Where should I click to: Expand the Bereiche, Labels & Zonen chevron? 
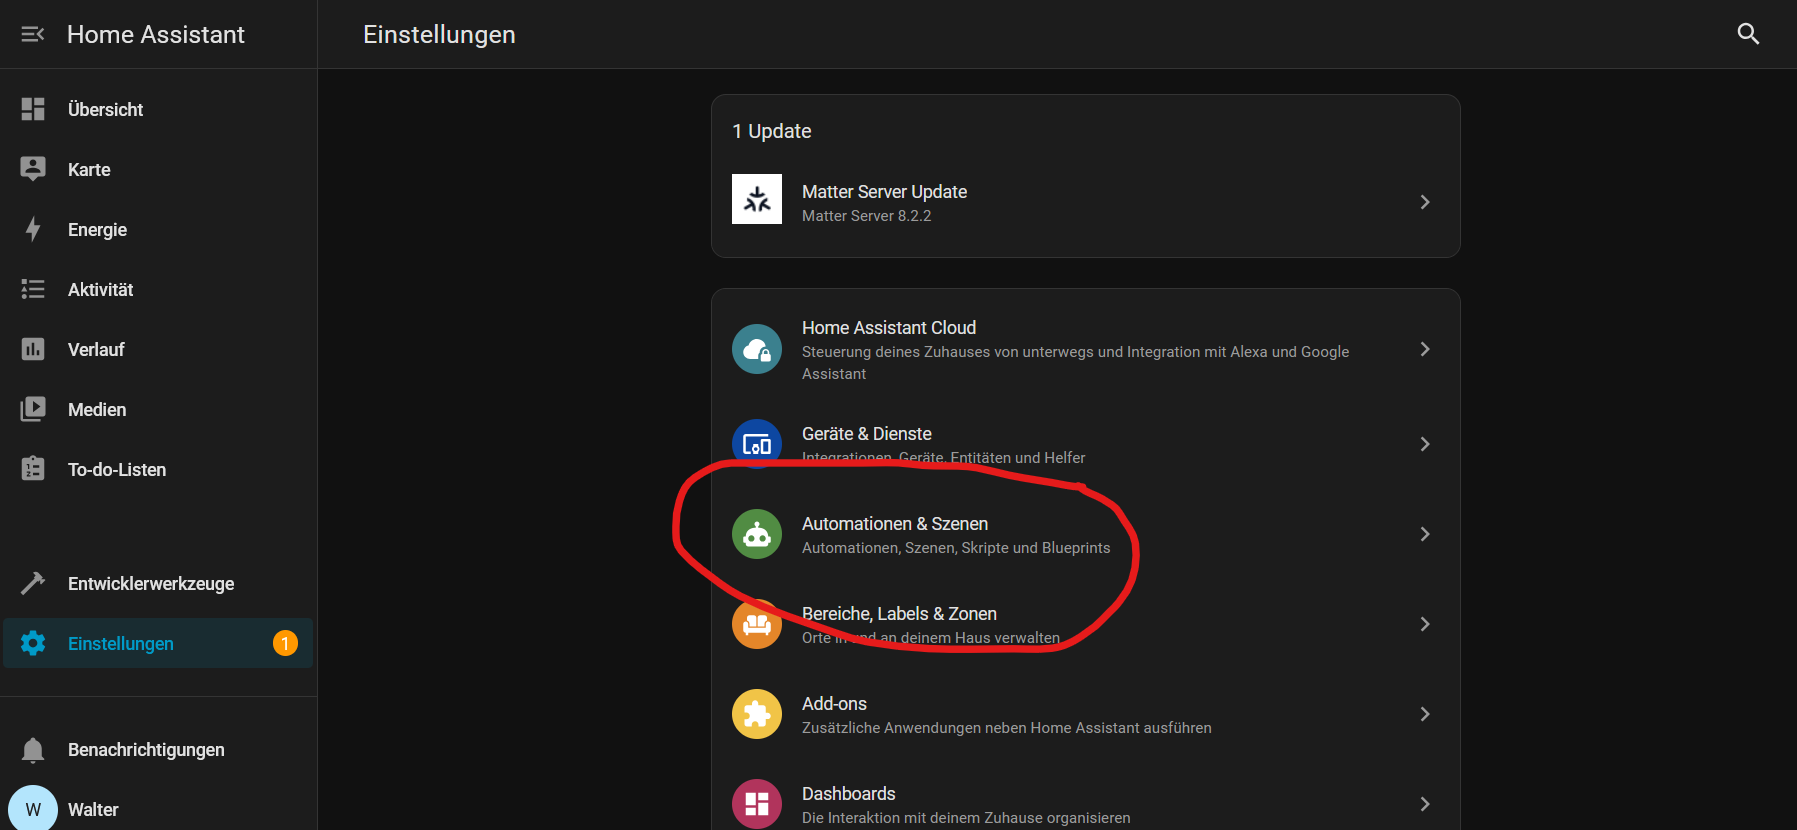[x=1425, y=624]
